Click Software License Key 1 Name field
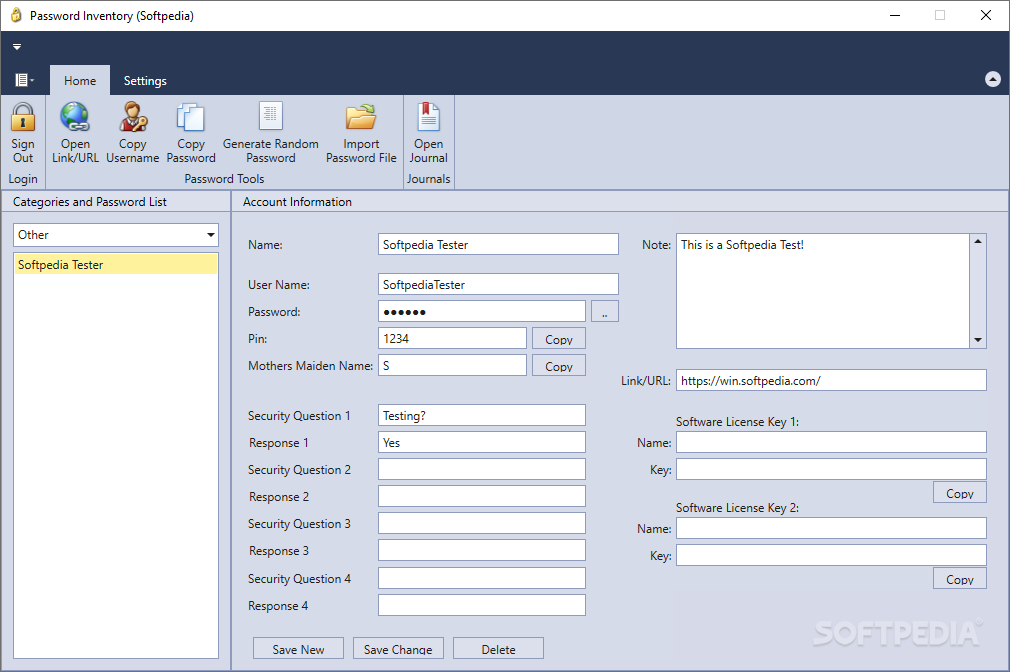Viewport: 1010px width, 672px height. [x=831, y=442]
